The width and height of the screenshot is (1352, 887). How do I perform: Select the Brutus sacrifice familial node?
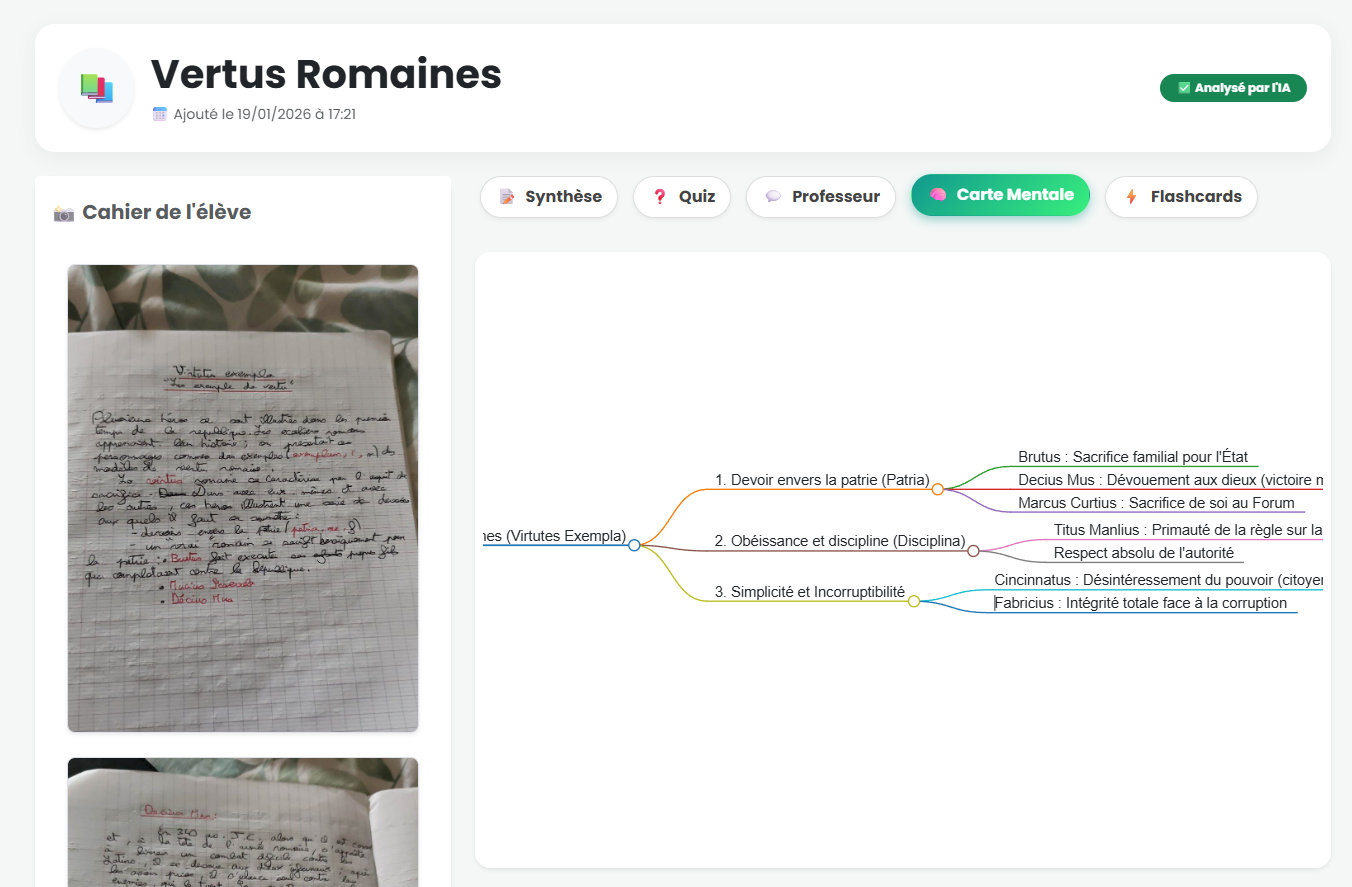1132,457
